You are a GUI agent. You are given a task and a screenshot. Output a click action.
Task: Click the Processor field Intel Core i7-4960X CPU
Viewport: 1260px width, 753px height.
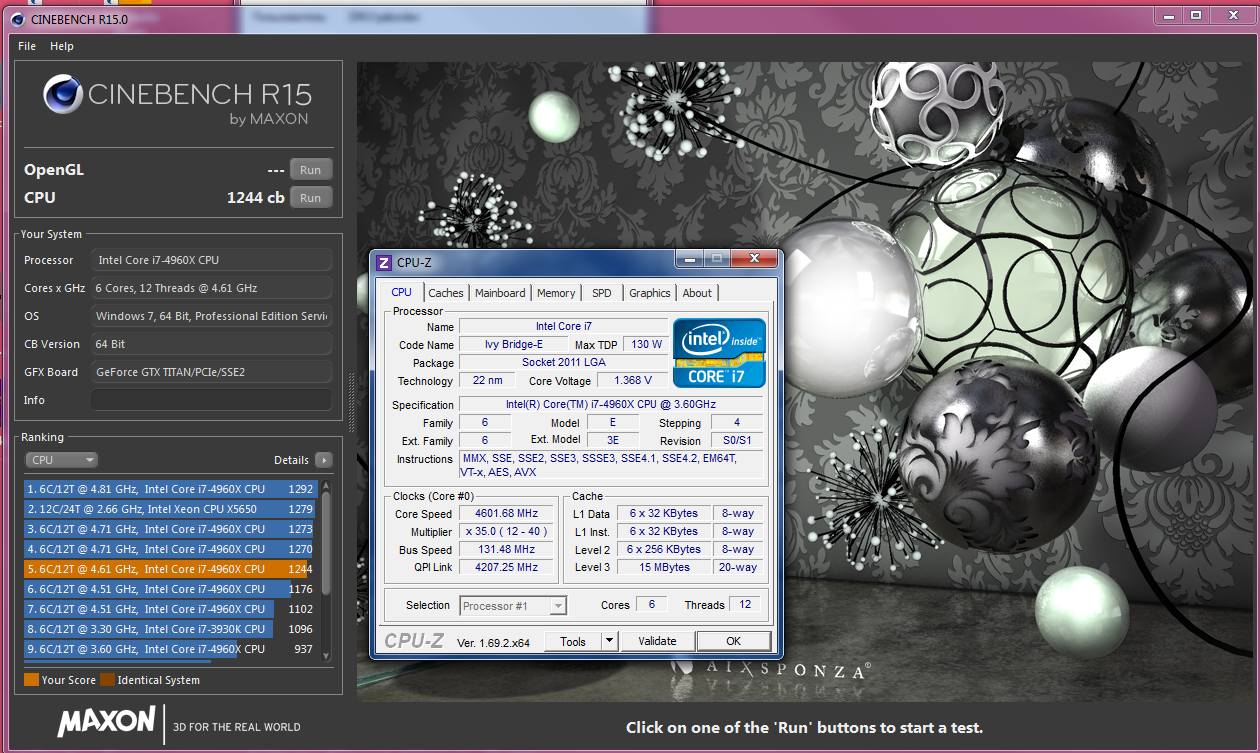click(211, 260)
